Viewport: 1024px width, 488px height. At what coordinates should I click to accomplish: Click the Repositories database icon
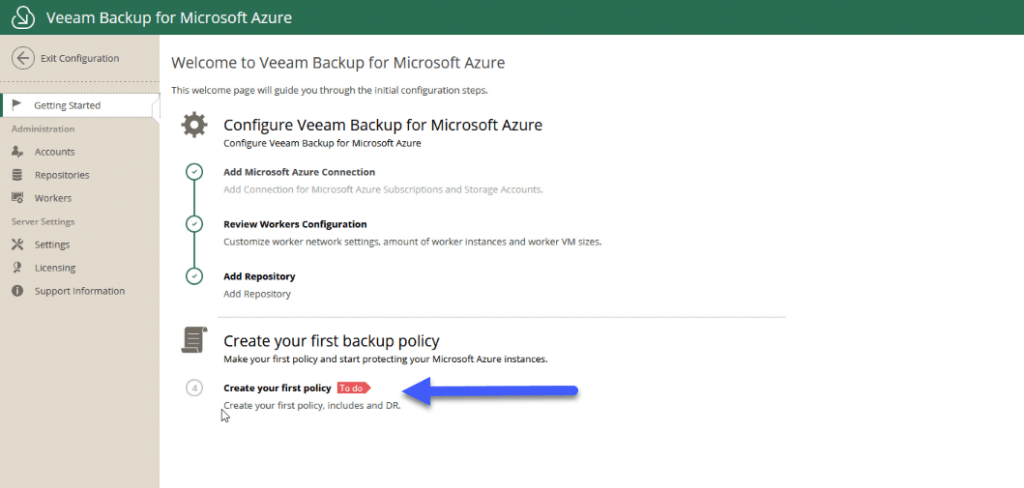(18, 175)
